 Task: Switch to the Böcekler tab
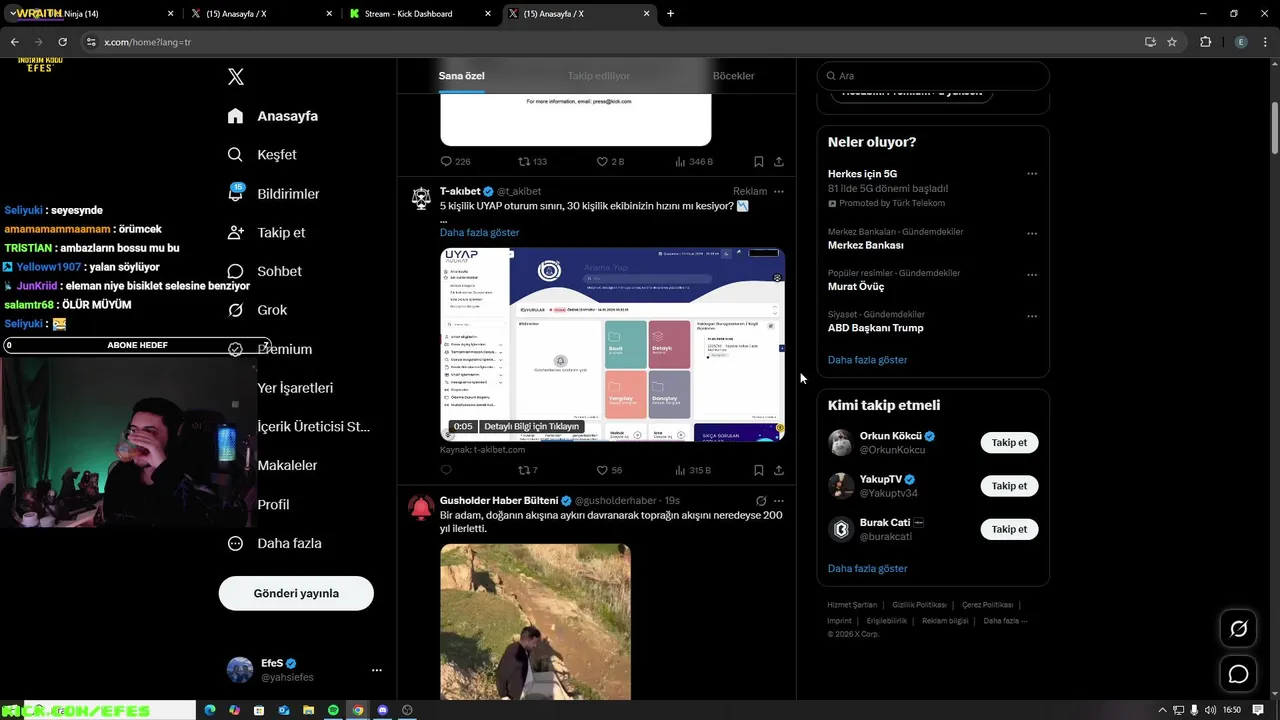(x=733, y=76)
